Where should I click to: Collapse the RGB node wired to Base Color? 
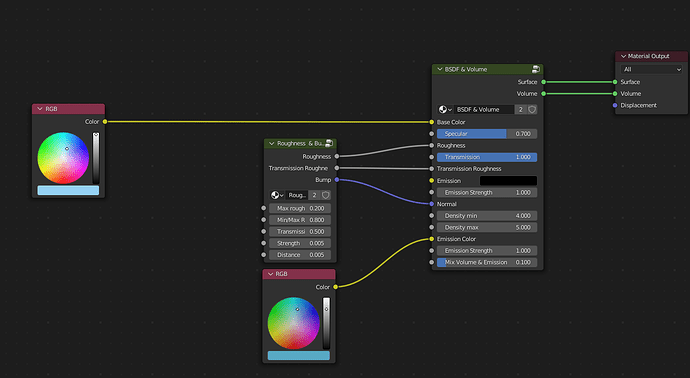click(x=40, y=109)
